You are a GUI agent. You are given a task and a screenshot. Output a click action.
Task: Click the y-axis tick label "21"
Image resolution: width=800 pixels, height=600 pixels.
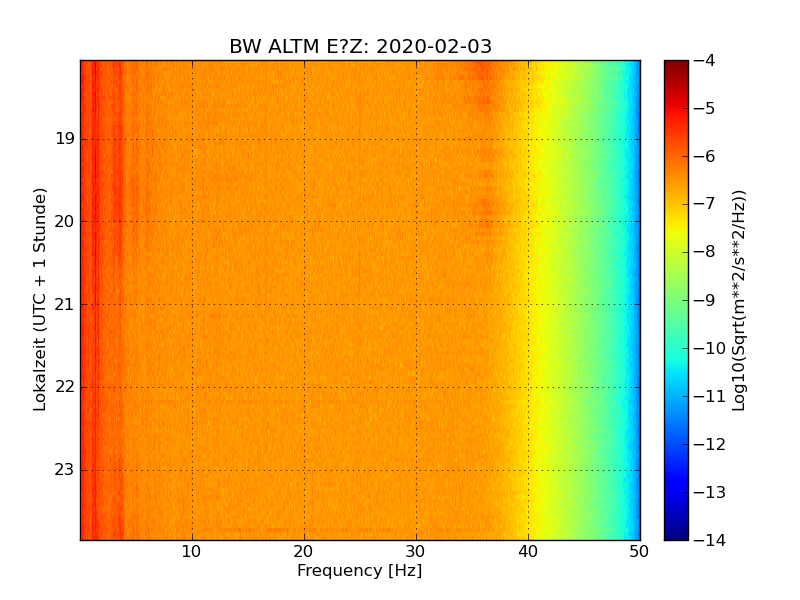click(64, 305)
